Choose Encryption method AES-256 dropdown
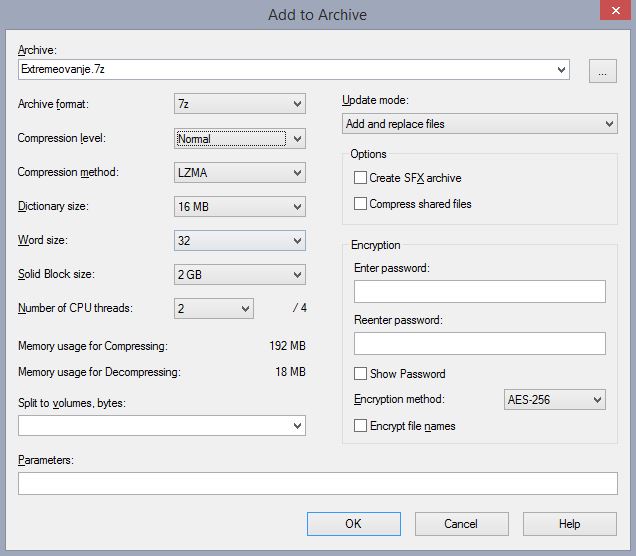636x556 pixels. (555, 400)
